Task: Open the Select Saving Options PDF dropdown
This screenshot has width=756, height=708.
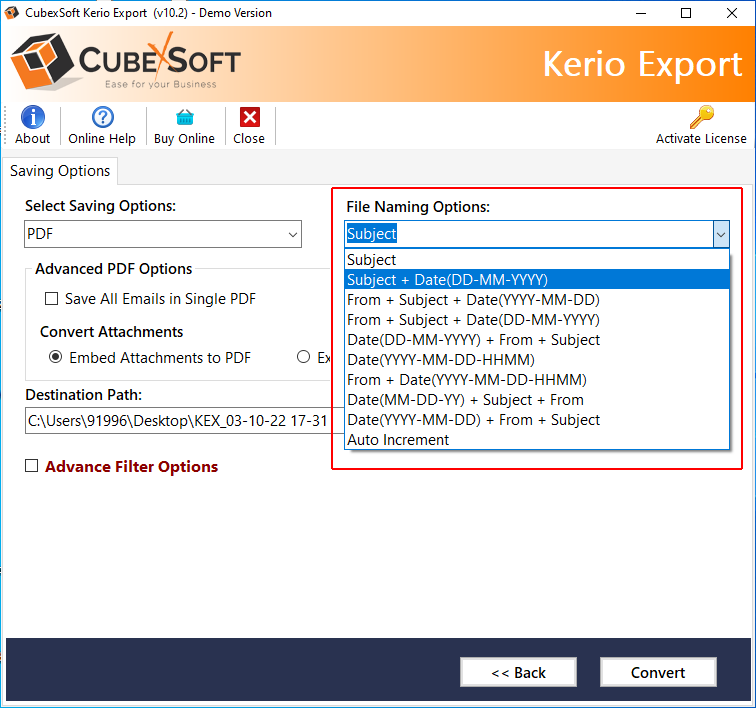Action: click(163, 234)
